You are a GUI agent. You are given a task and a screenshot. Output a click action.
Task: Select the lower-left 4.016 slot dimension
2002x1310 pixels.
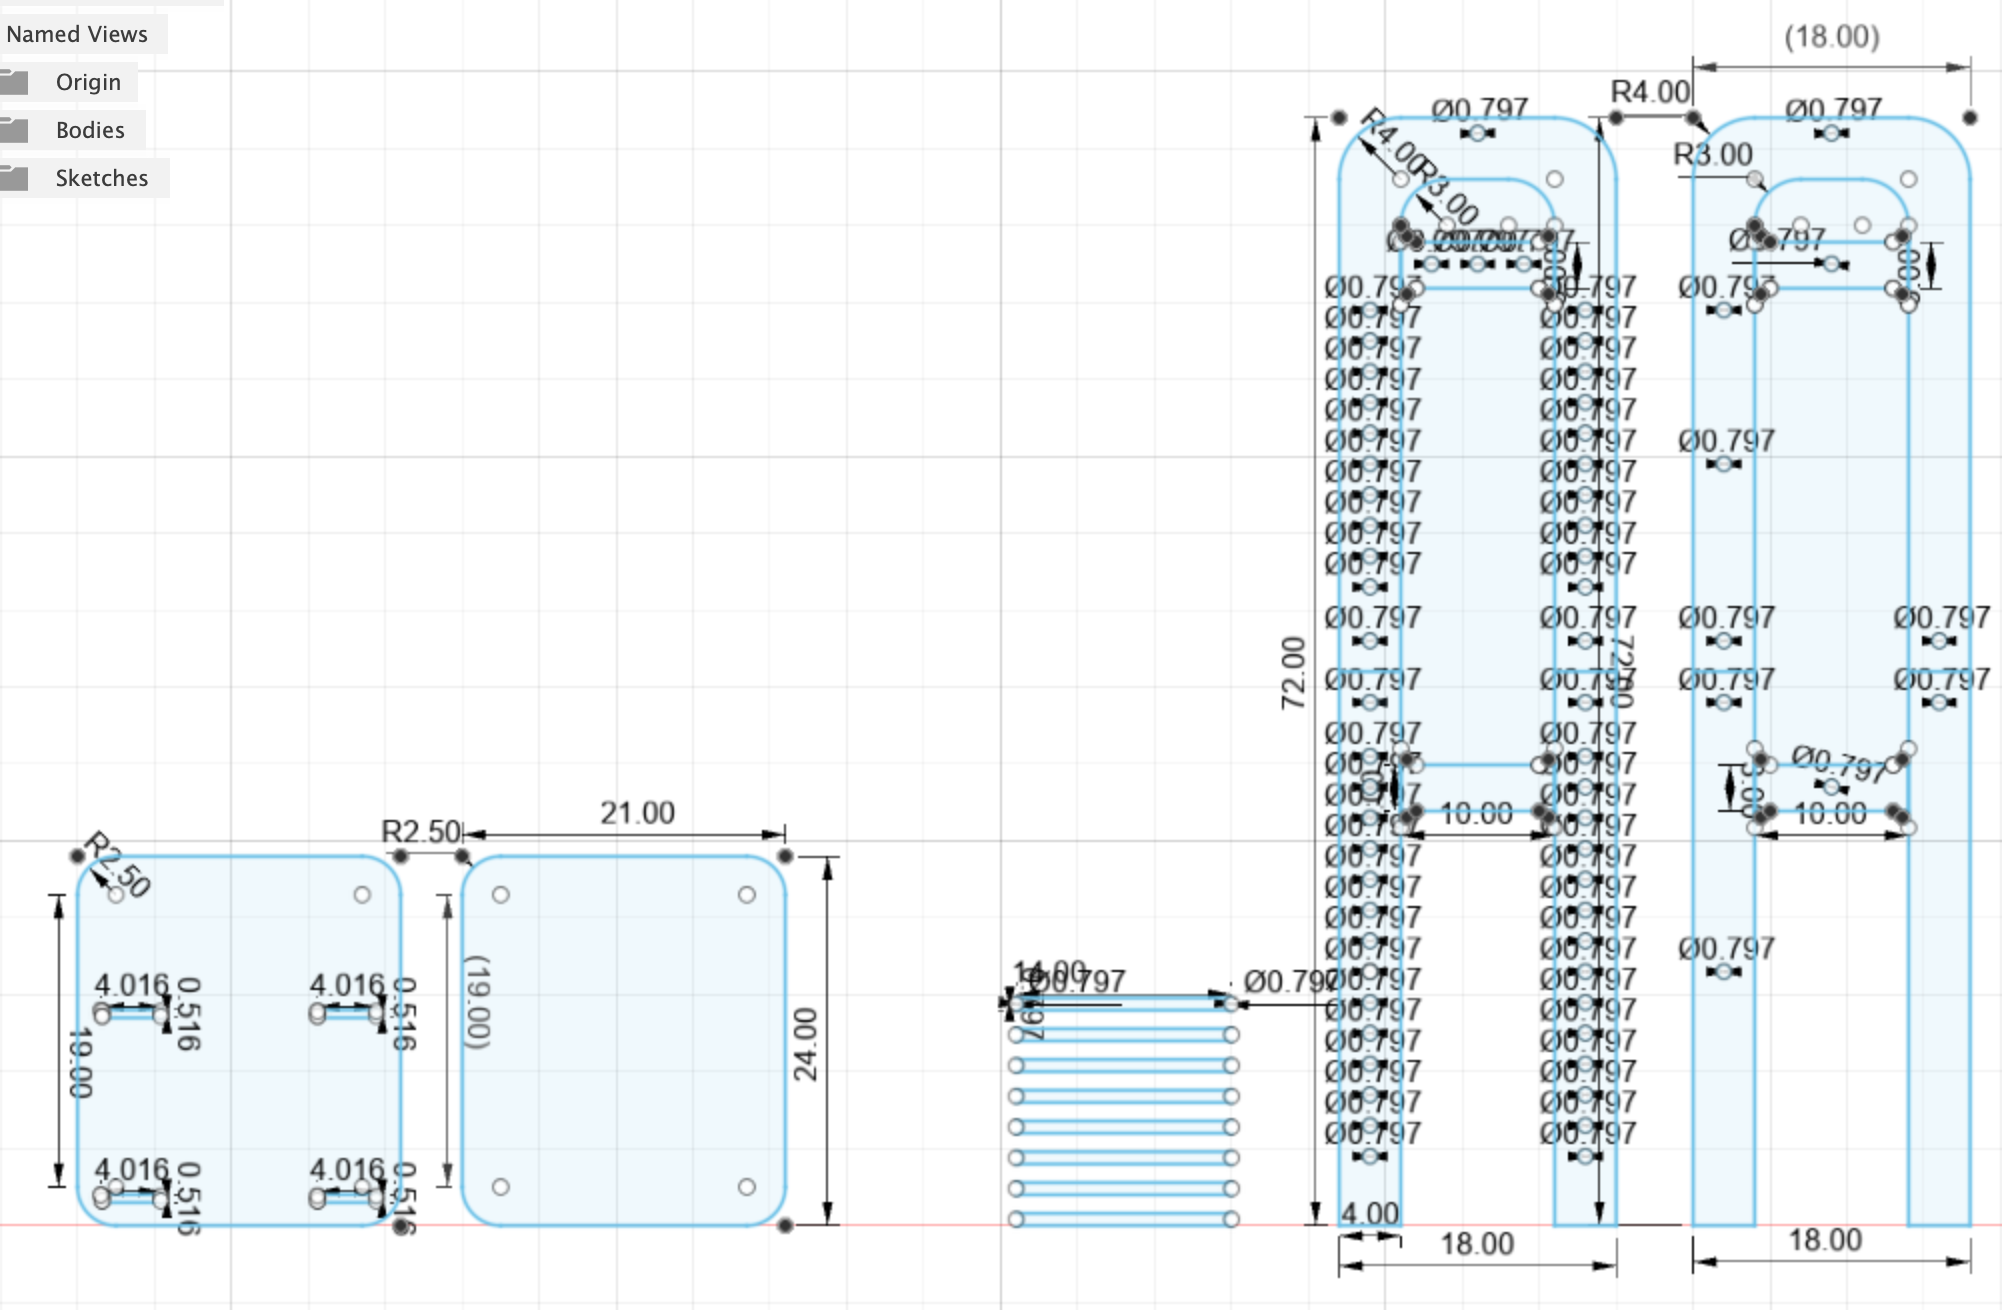pyautogui.click(x=131, y=1169)
